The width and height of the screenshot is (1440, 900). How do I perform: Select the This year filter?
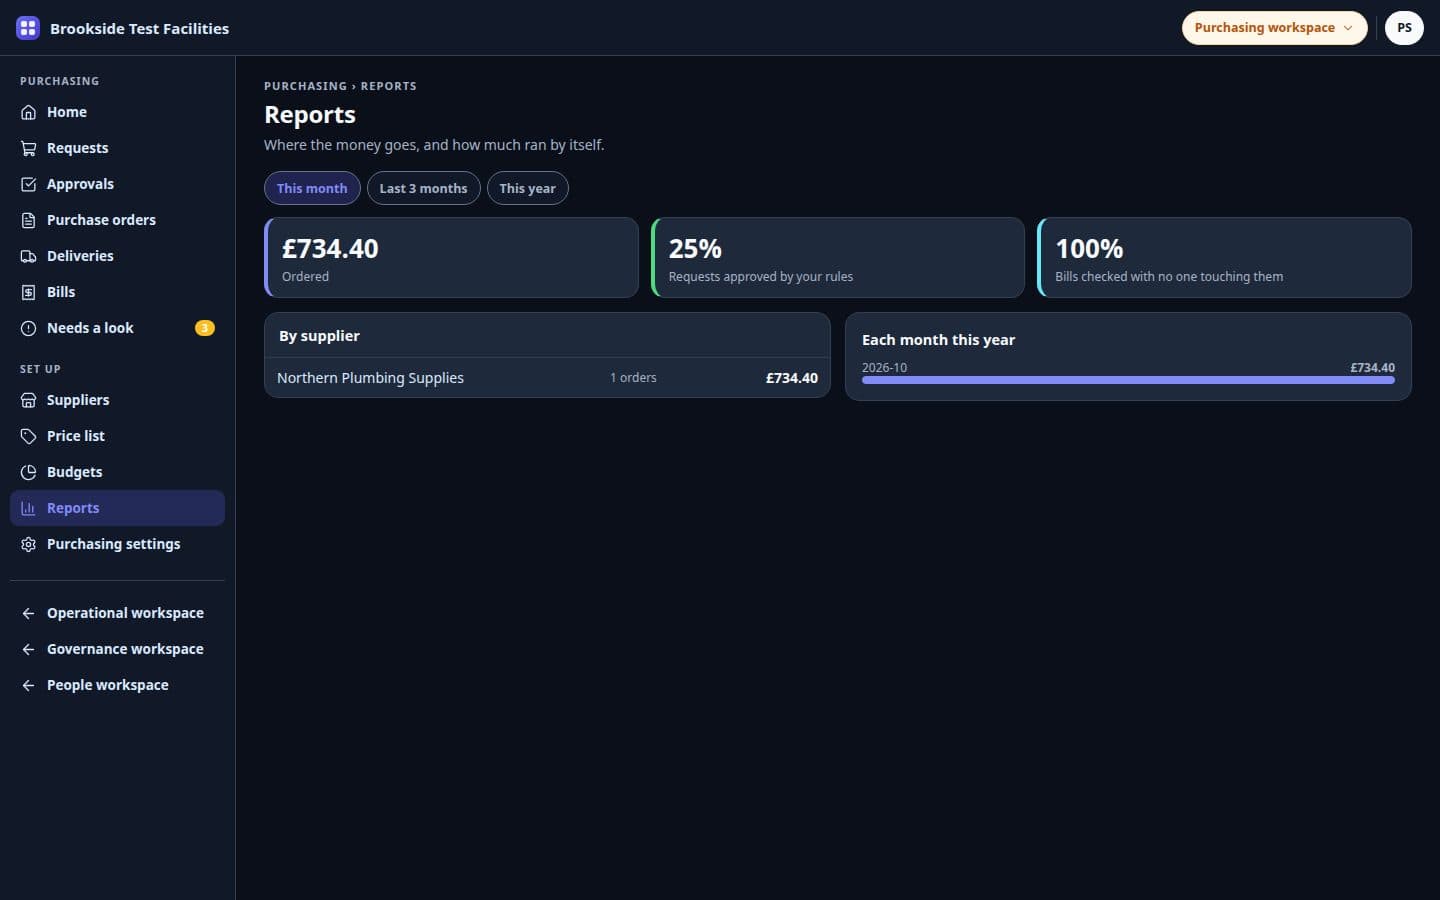(527, 188)
